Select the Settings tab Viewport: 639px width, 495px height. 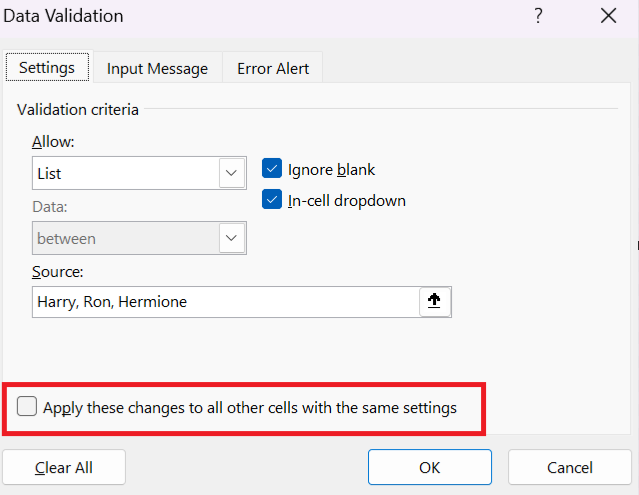tap(47, 68)
